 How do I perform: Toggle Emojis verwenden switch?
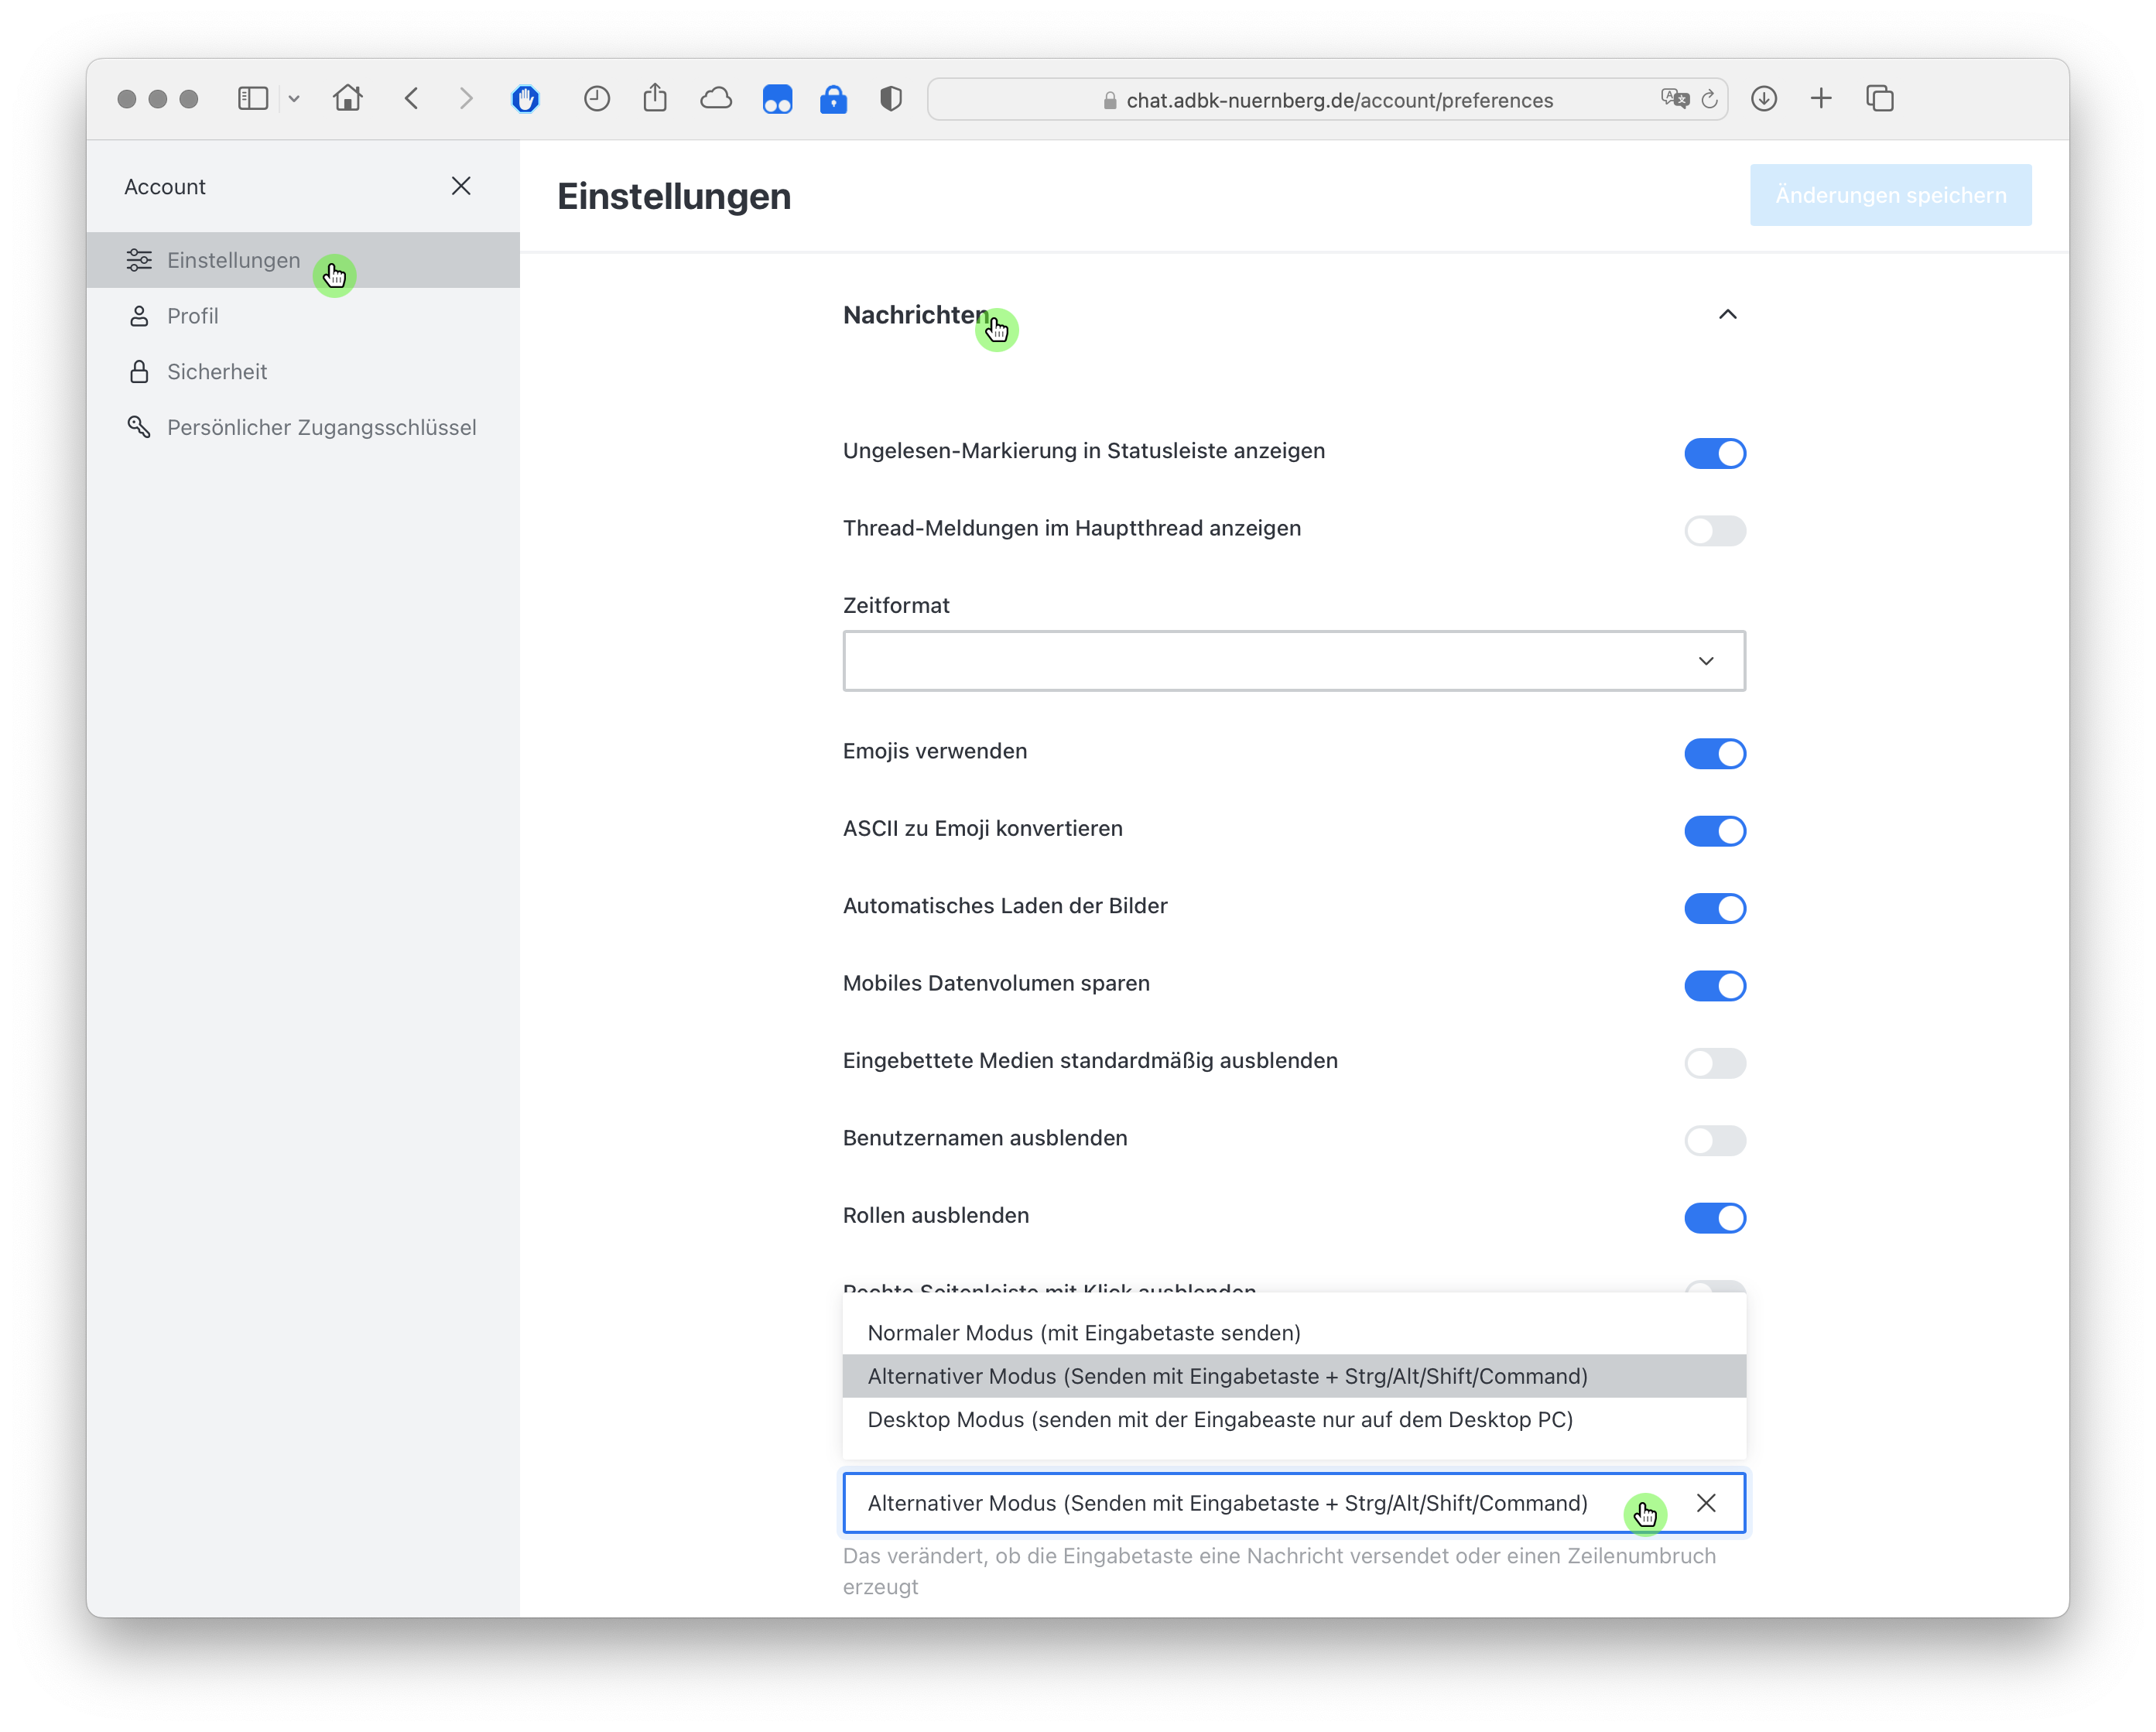tap(1715, 753)
